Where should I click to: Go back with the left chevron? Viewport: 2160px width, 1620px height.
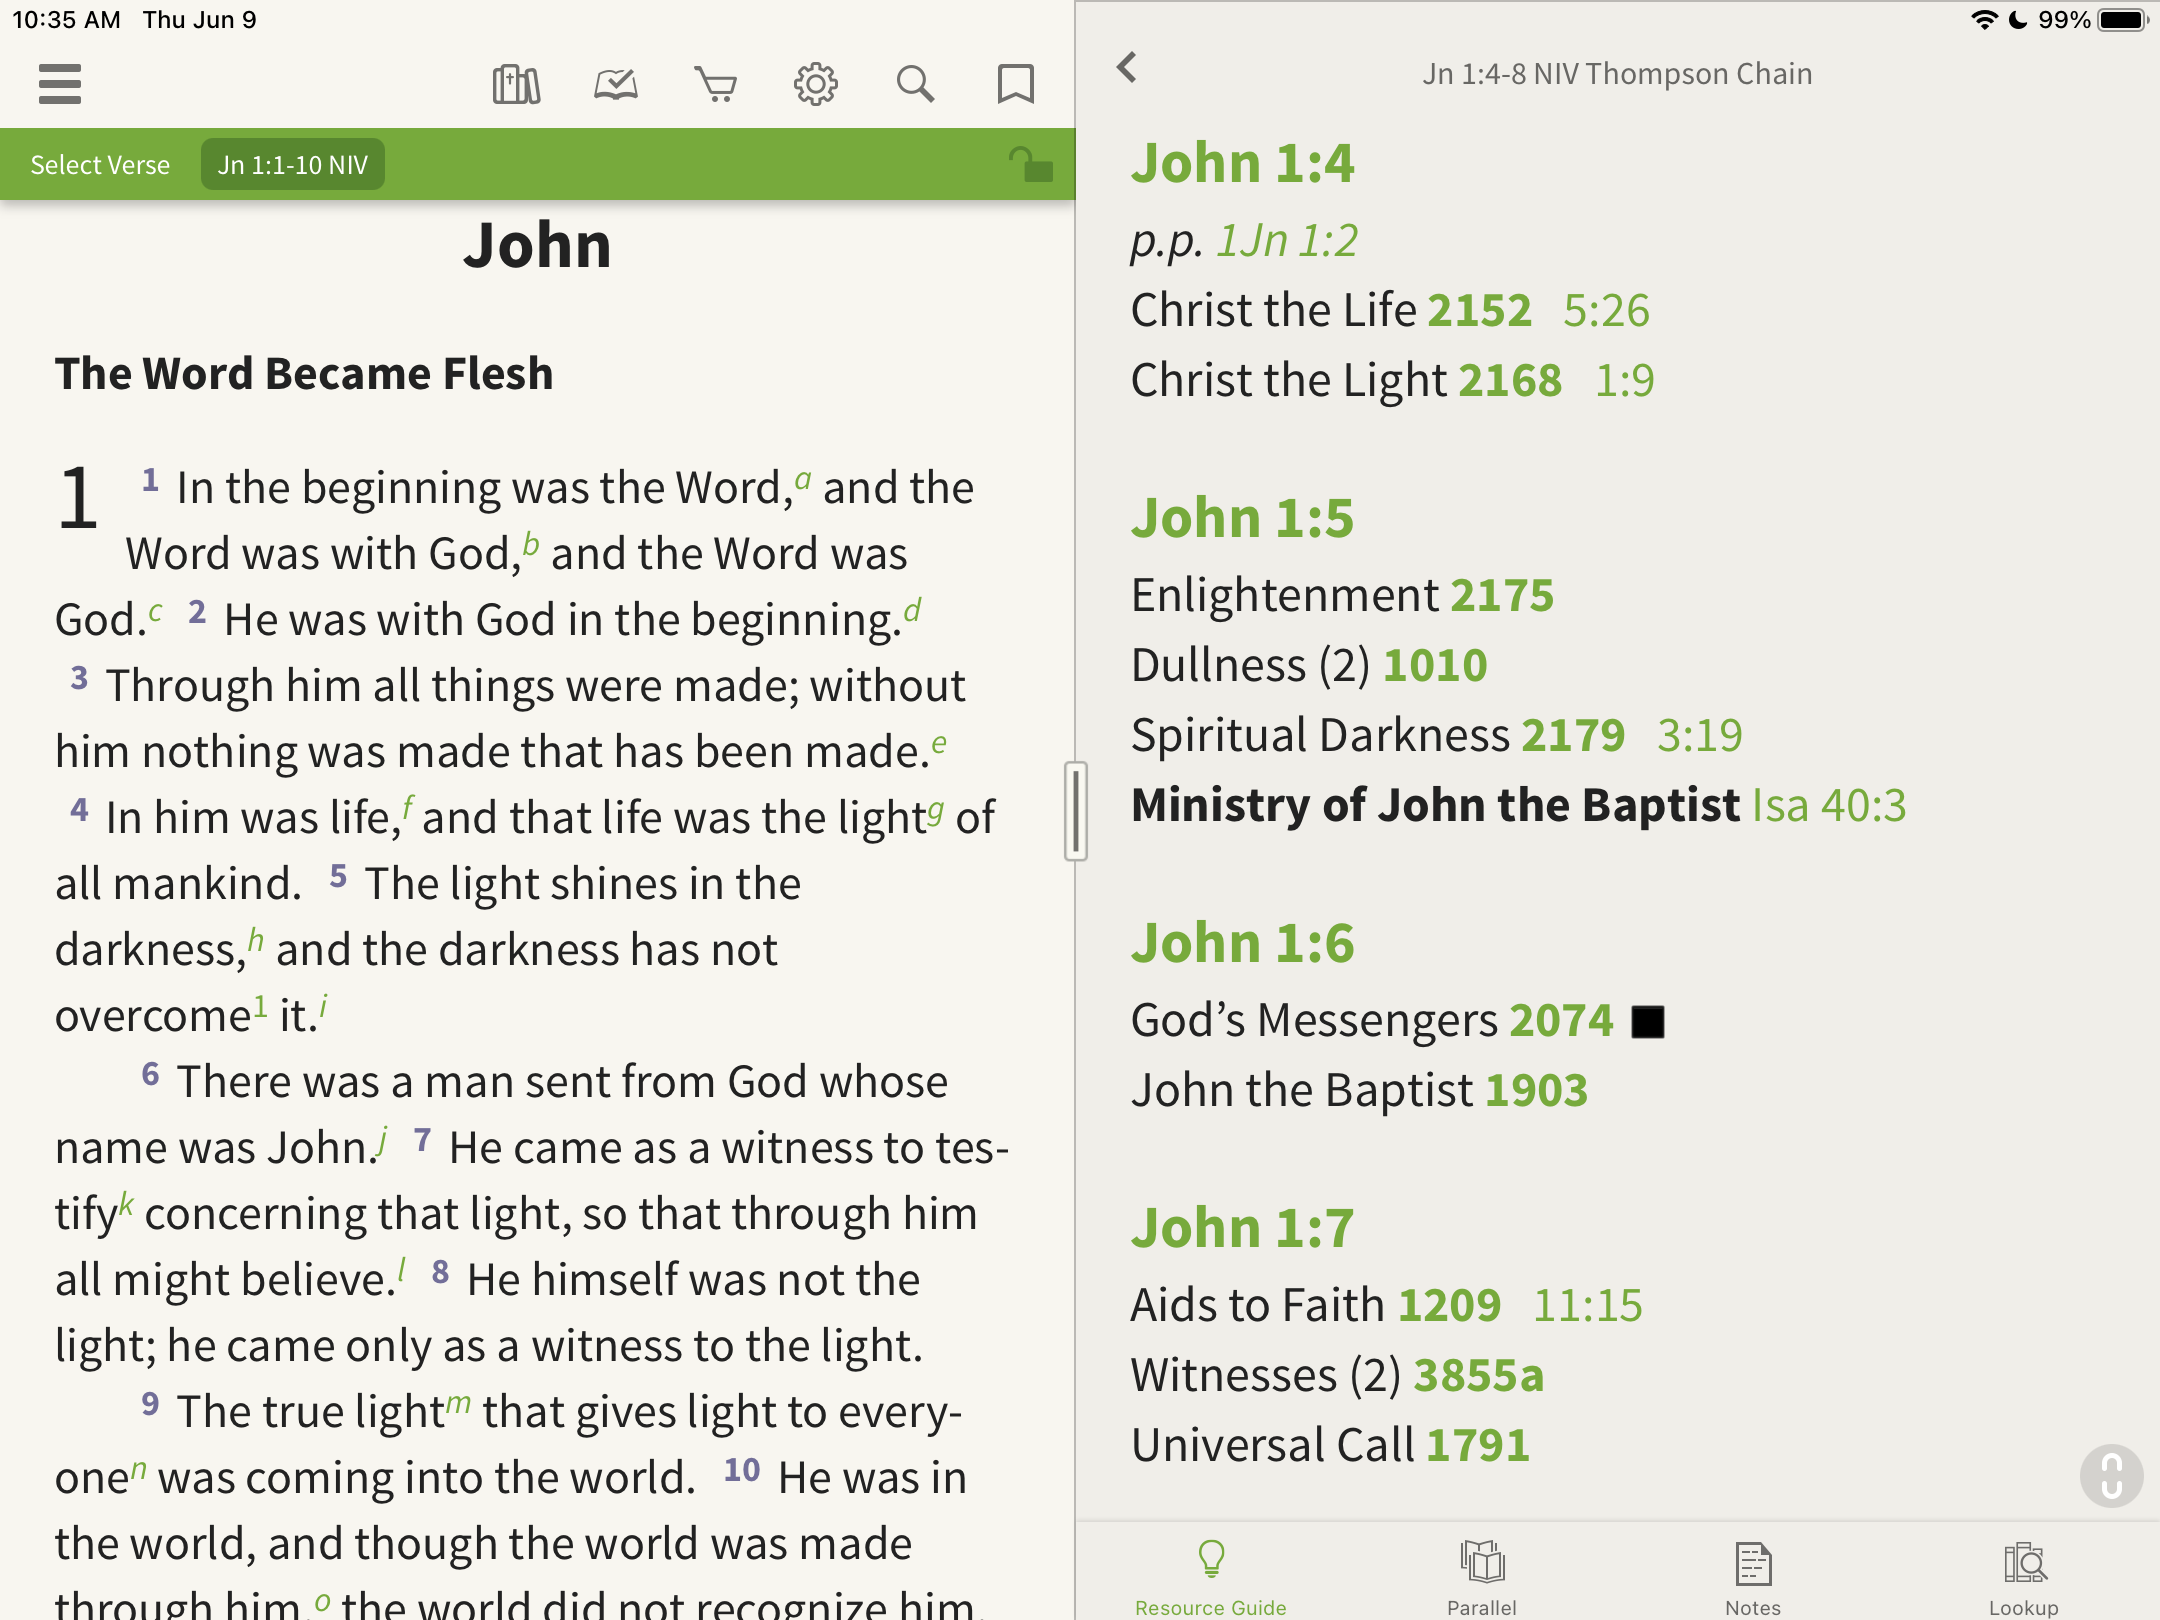pos(1127,68)
